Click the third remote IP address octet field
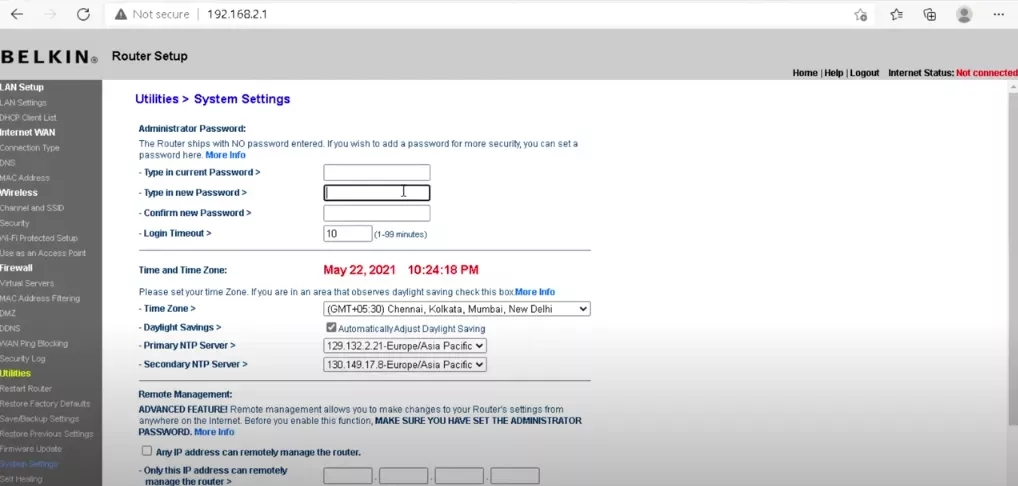 [459, 476]
